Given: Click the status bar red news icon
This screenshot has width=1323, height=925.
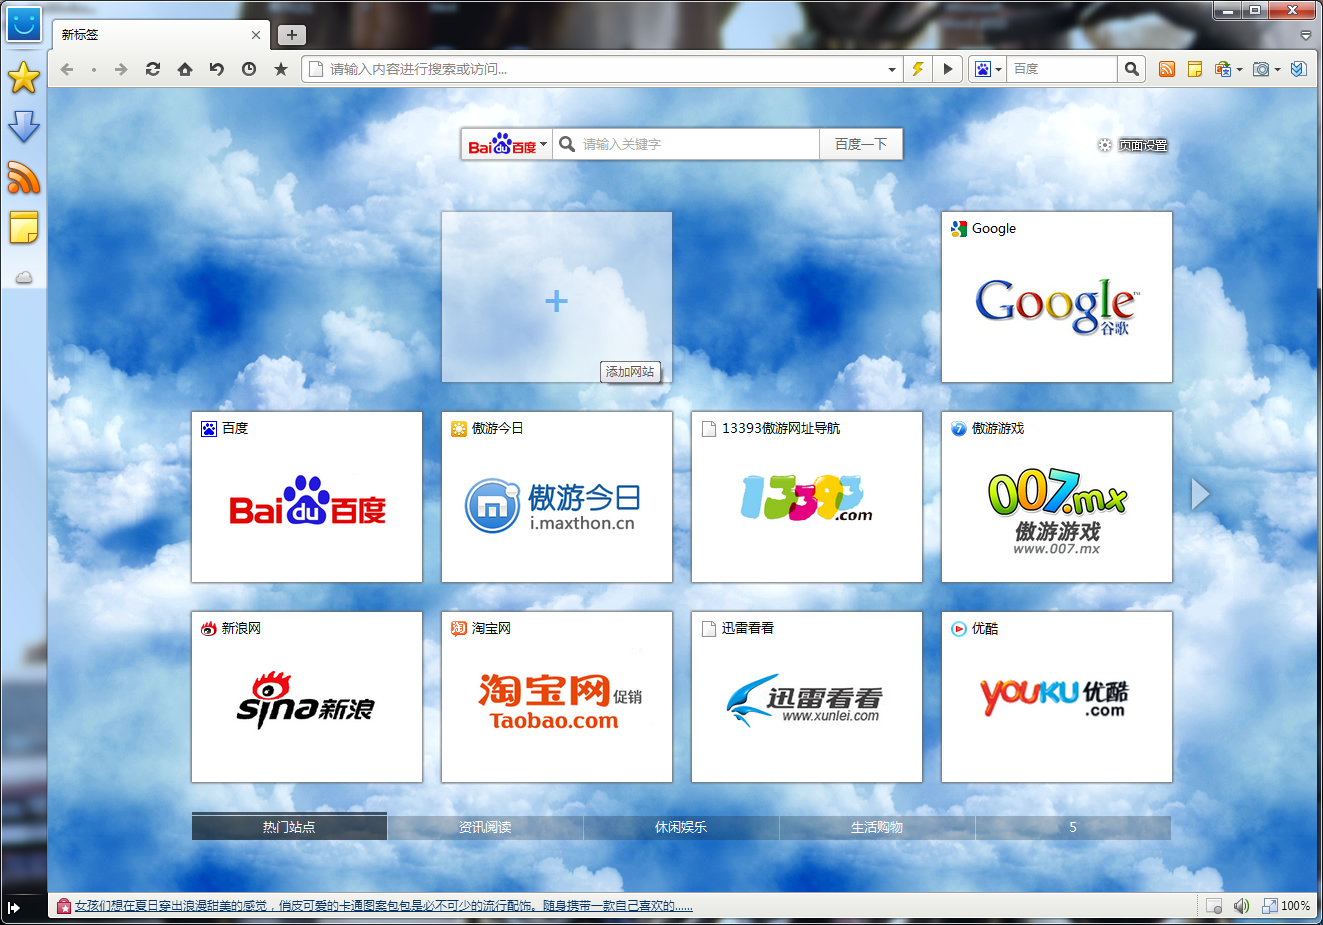Looking at the screenshot, I should click(x=64, y=906).
